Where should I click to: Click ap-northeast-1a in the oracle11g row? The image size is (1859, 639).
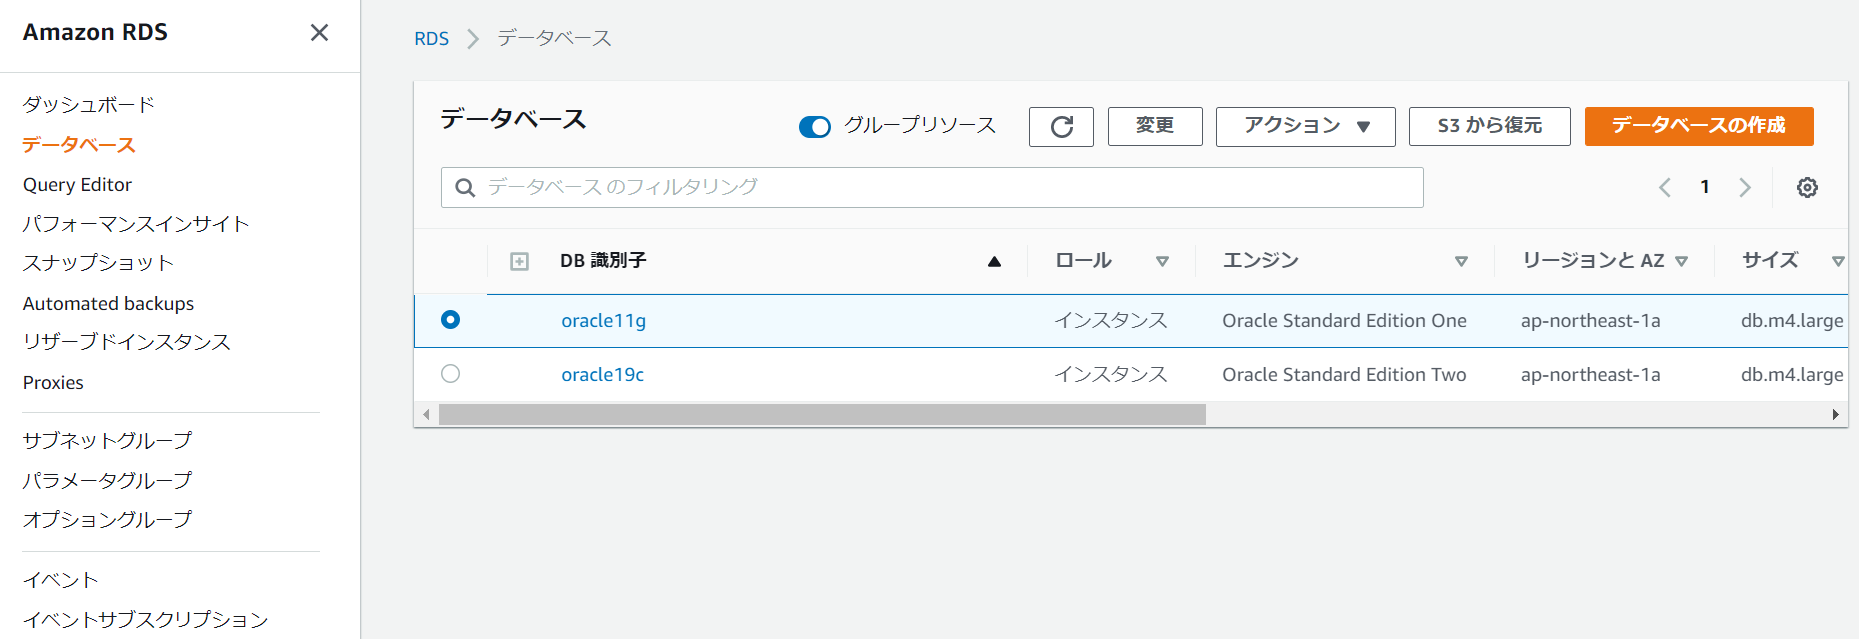tap(1591, 321)
